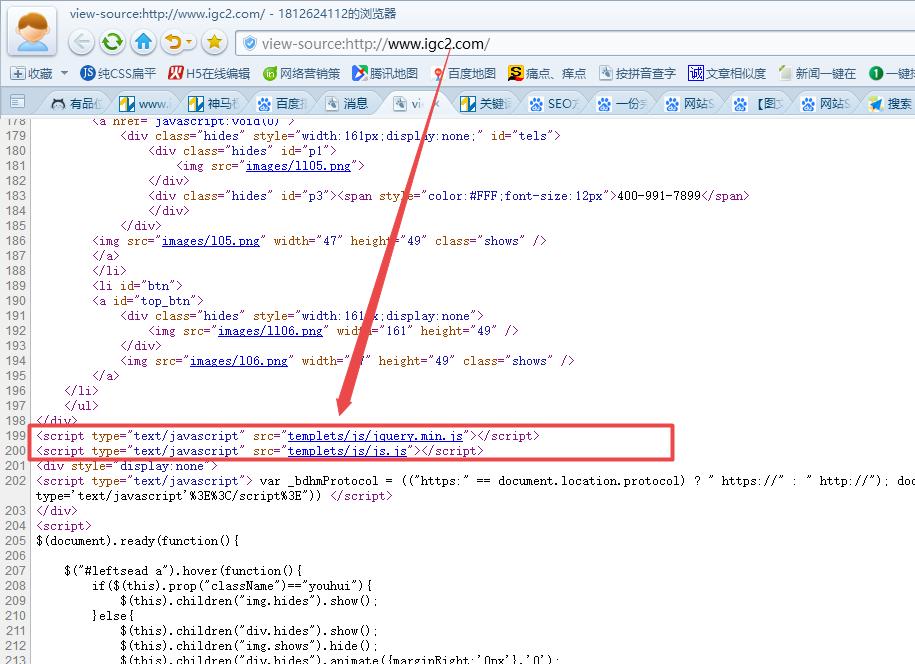Refresh the page with reload icon
915x664 pixels.
[x=112, y=42]
